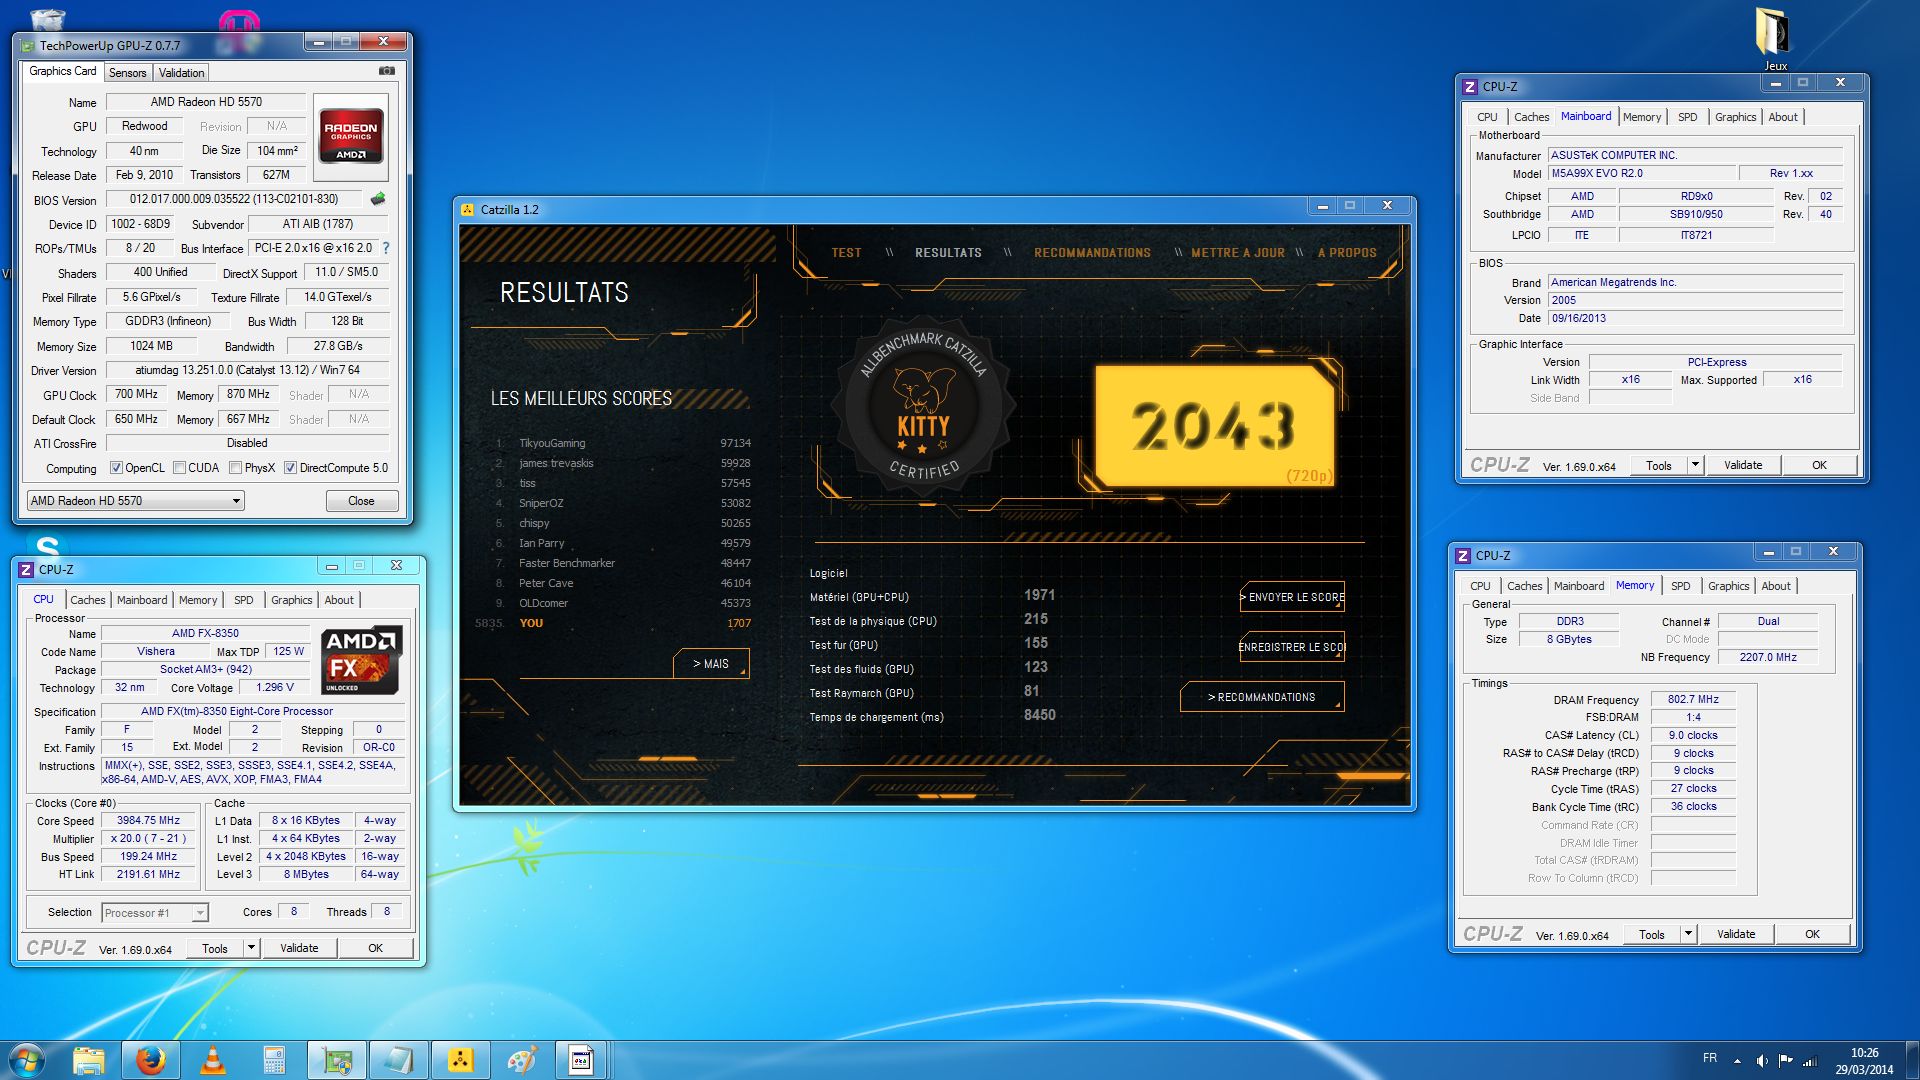The width and height of the screenshot is (1920, 1080).
Task: Click the > RECOMMANDATIONS button near results
Action: 1262,697
